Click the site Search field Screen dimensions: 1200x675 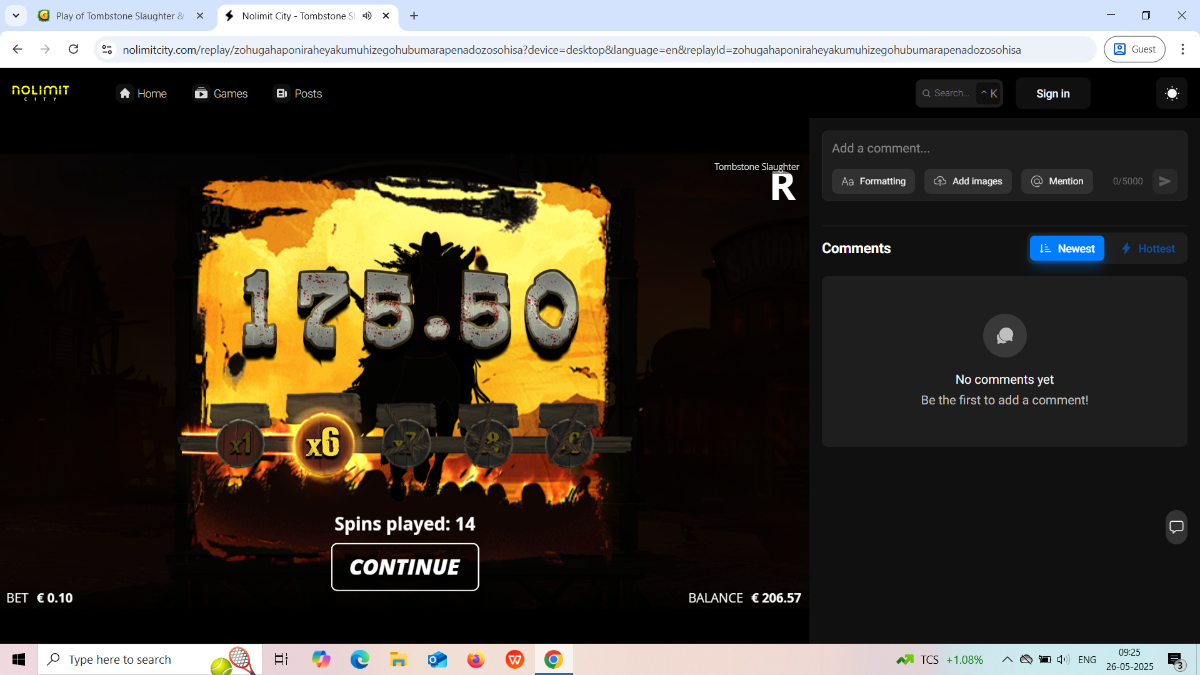pyautogui.click(x=959, y=93)
